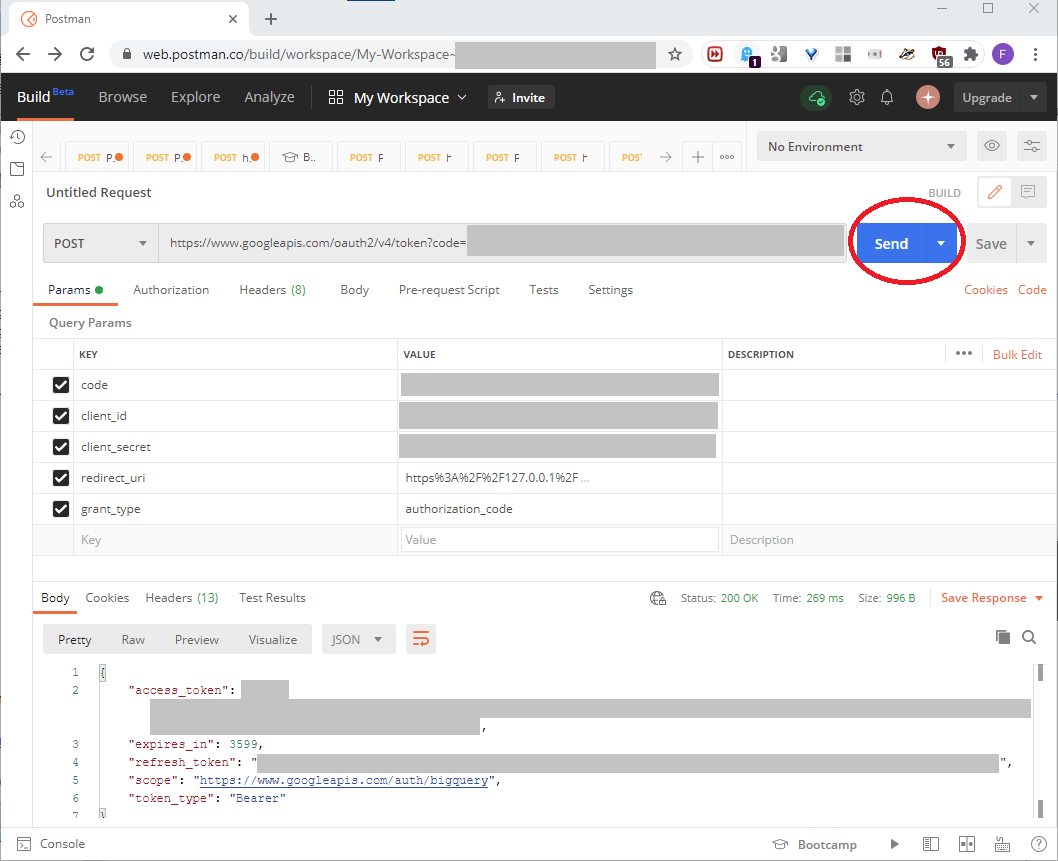The image size is (1058, 861).
Task: Uncheck the client_secret parameter checkbox
Action: [61, 447]
